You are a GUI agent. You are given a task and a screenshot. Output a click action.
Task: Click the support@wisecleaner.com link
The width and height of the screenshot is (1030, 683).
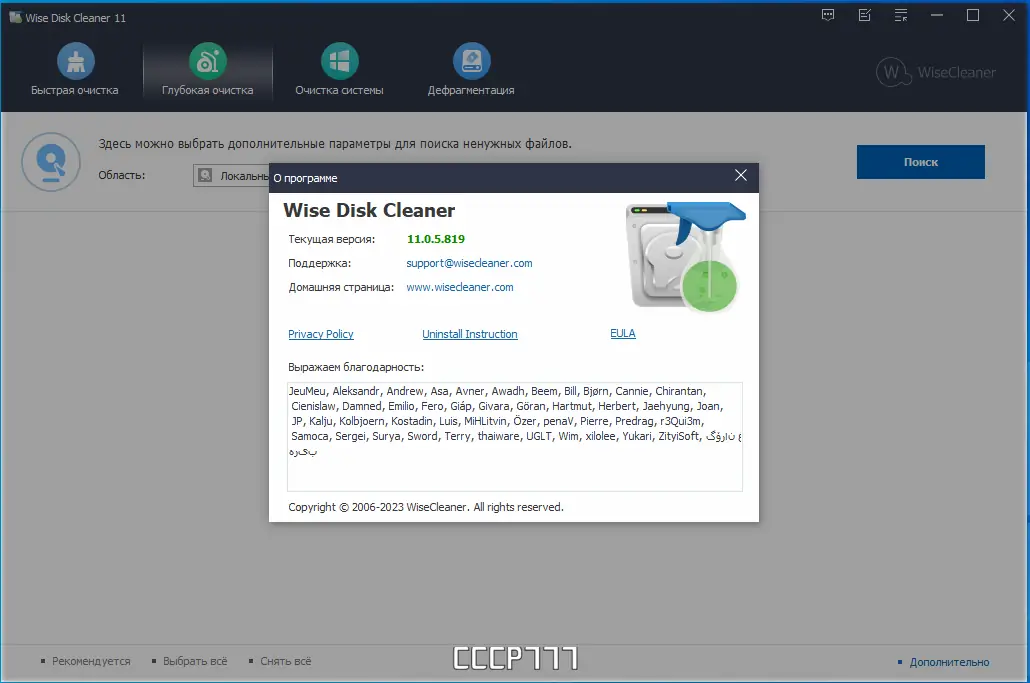[469, 263]
